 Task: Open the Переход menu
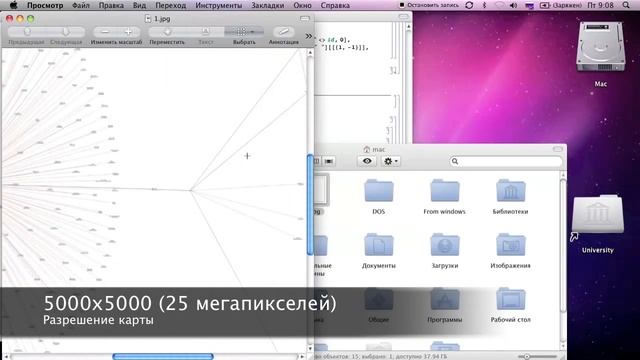point(171,5)
